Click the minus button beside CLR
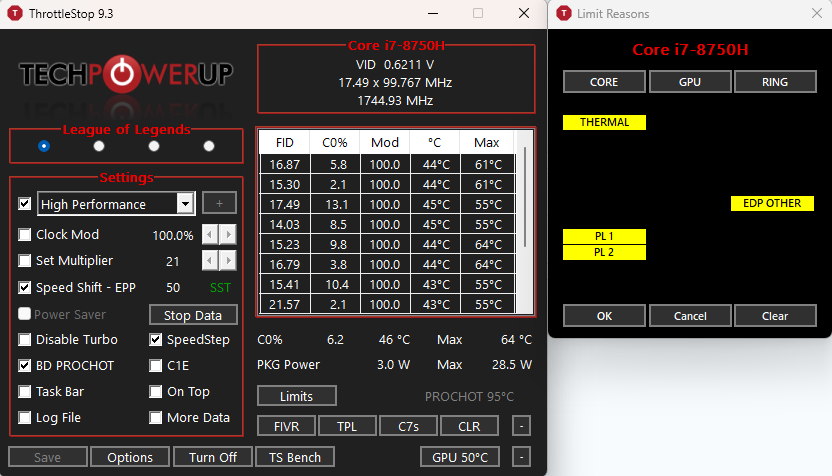Image resolution: width=832 pixels, height=476 pixels. click(x=522, y=426)
